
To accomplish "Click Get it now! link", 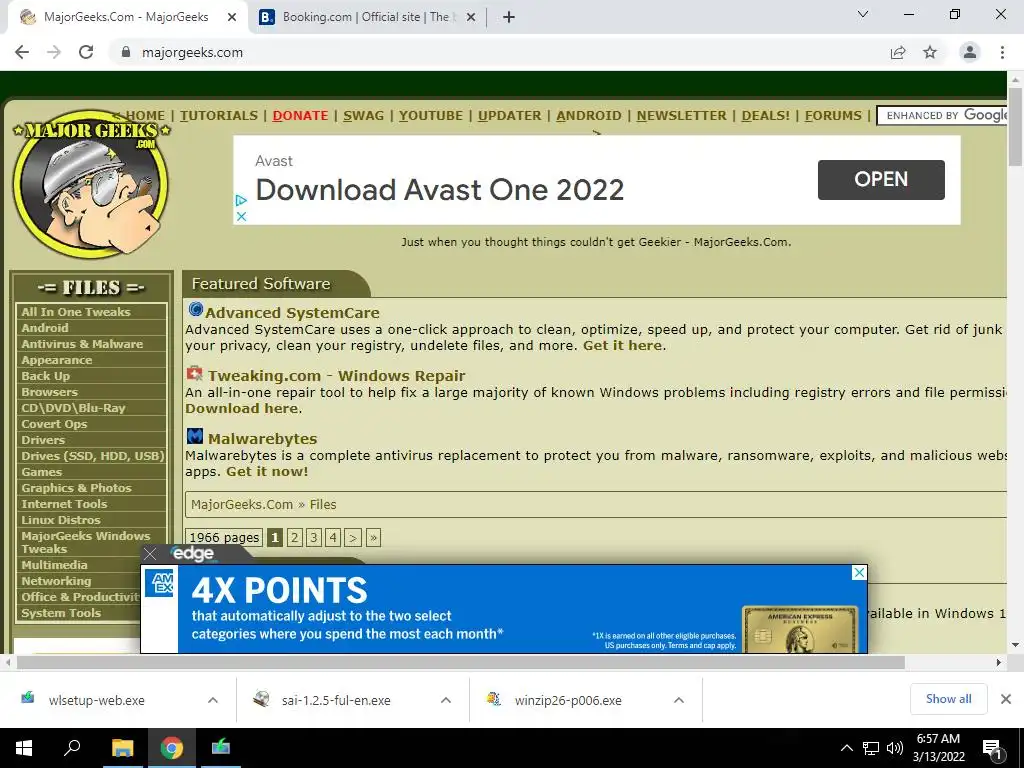I will (266, 472).
